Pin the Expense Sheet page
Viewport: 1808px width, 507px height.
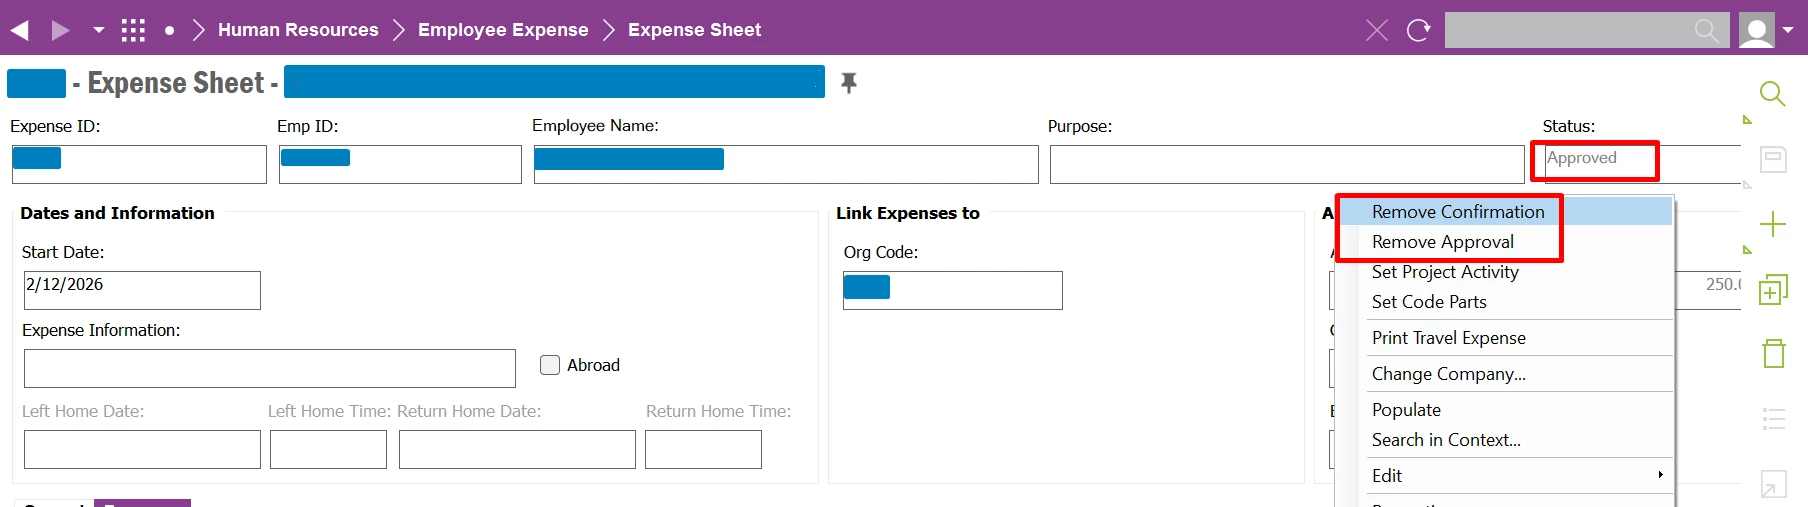(x=849, y=83)
